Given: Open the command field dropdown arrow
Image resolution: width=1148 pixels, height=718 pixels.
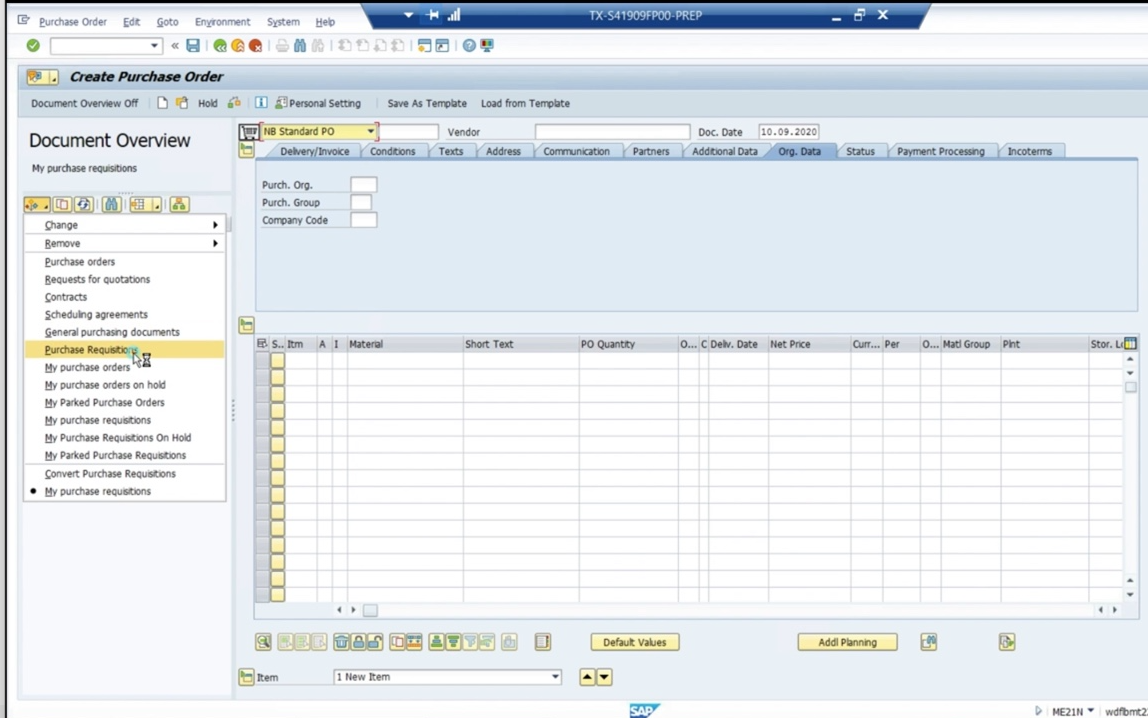Looking at the screenshot, I should pos(154,45).
